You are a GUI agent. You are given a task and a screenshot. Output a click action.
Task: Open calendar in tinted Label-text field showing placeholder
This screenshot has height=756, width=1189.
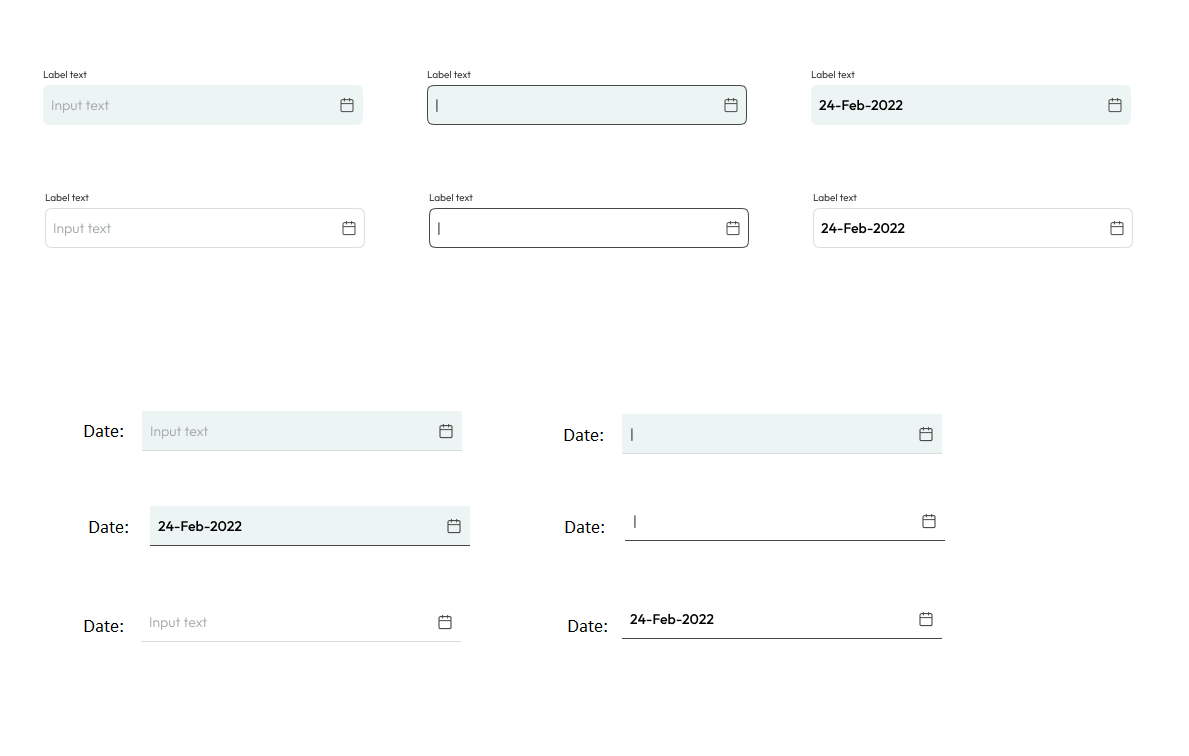(x=347, y=105)
